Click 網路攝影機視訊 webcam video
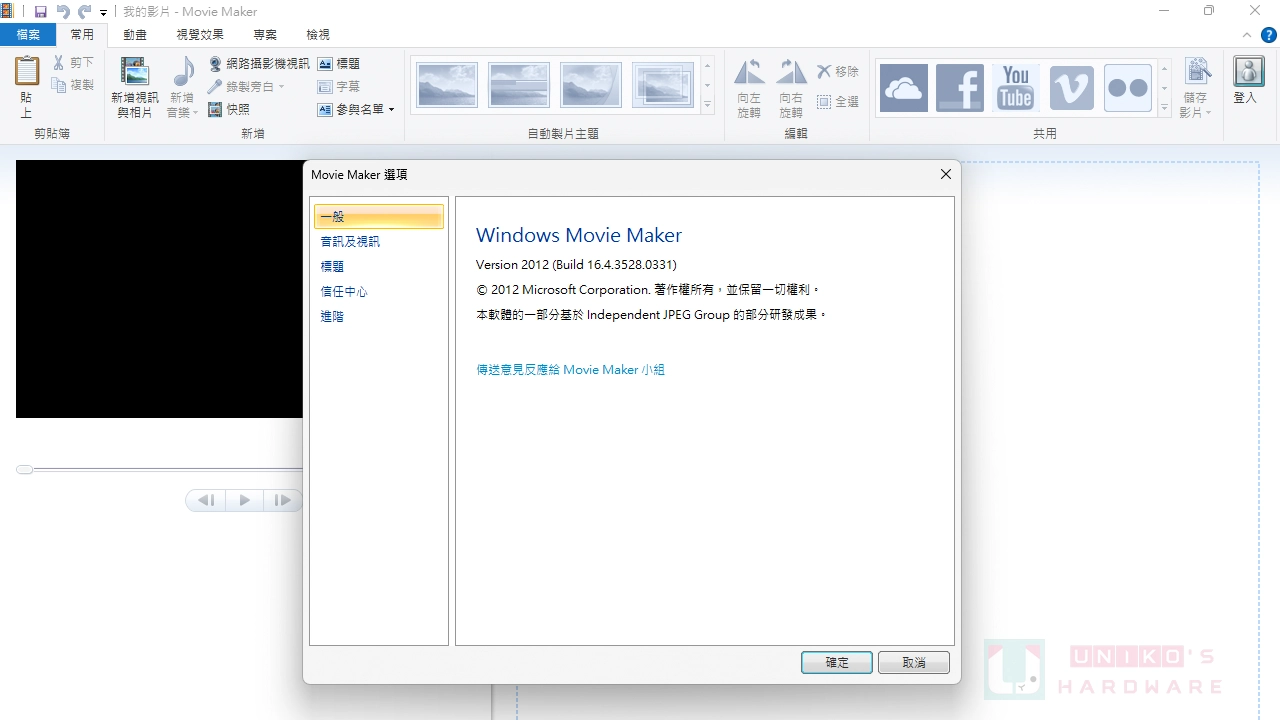The width and height of the screenshot is (1280, 720). pos(260,63)
